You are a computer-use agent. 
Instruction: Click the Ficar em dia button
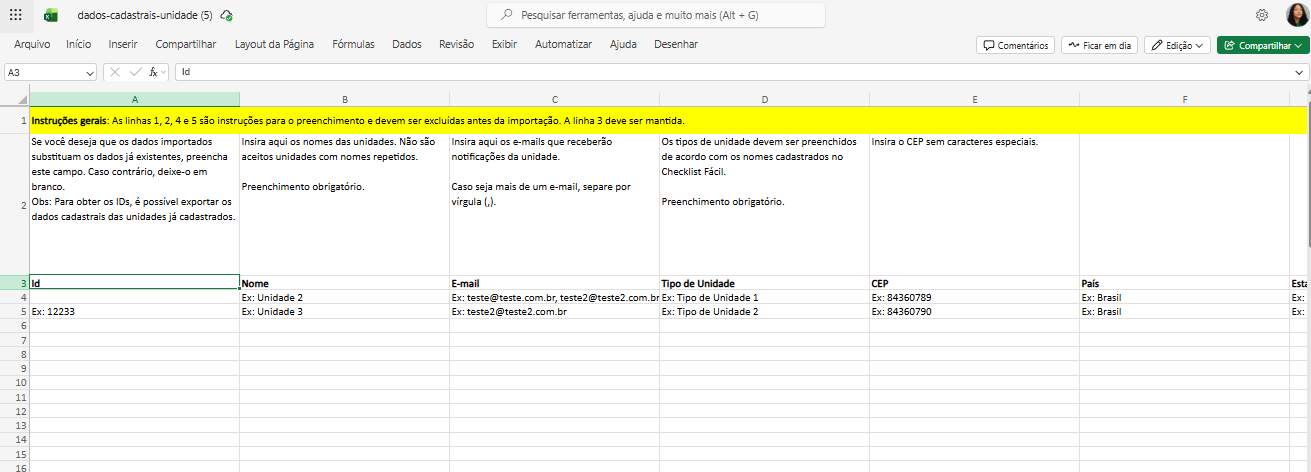[1100, 45]
